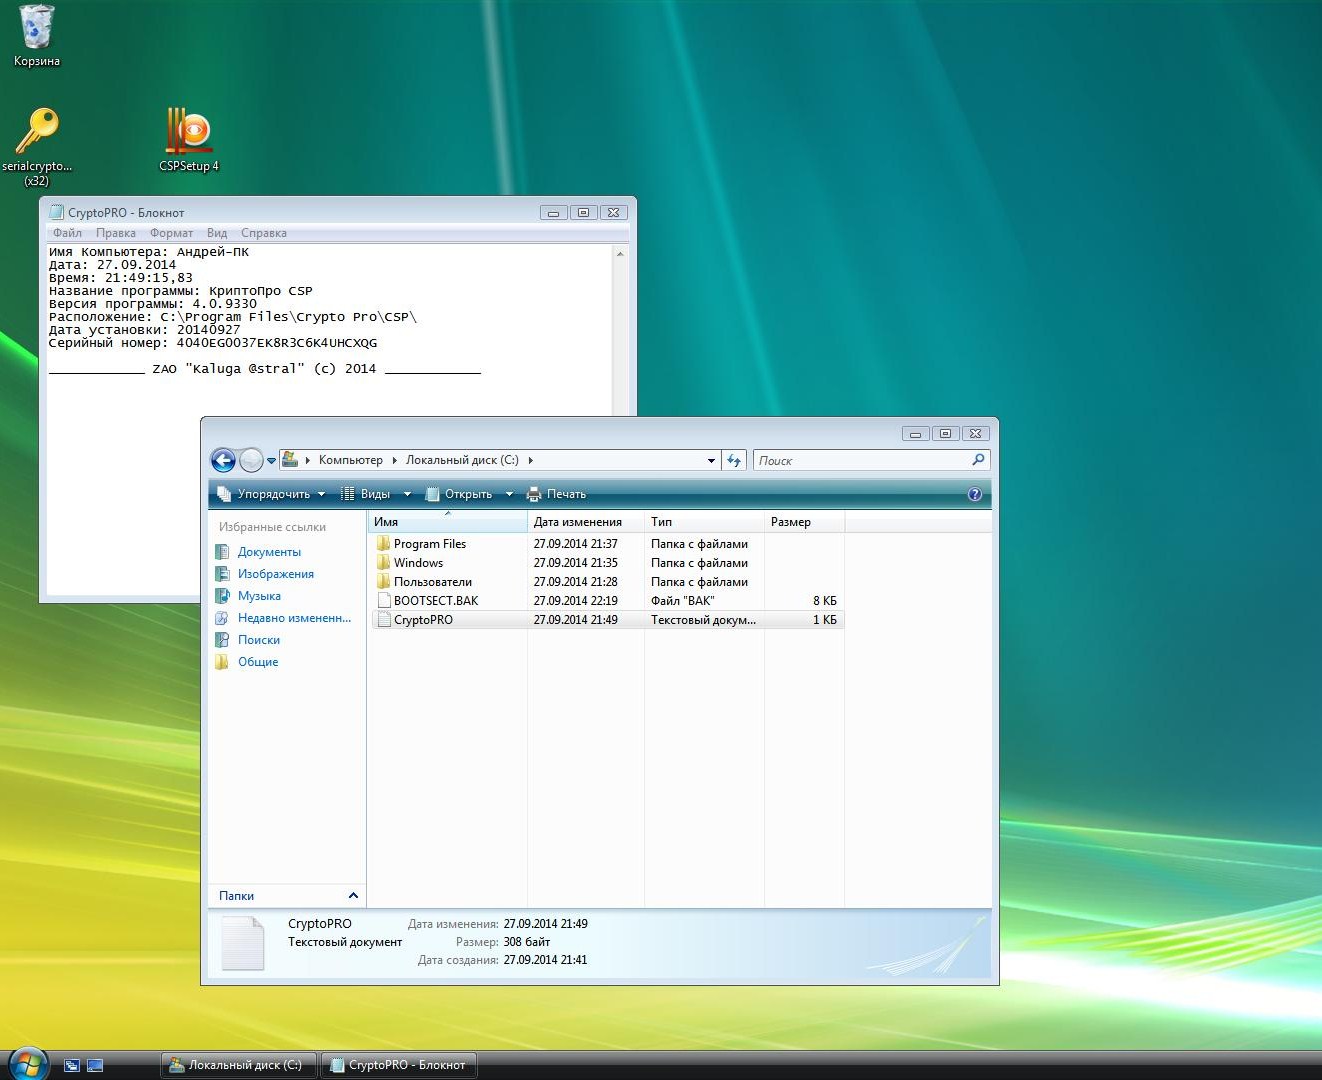Screen dimensions: 1322x1080
Task: Open the Формат menu in Notepad
Action: [x=171, y=233]
